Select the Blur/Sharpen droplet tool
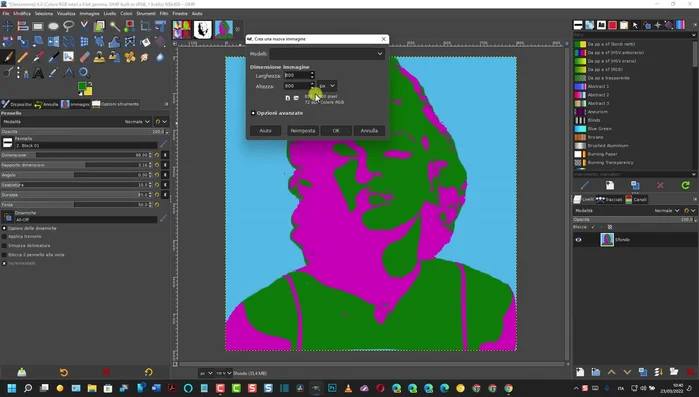This screenshot has width=699, height=397. tap(160, 57)
